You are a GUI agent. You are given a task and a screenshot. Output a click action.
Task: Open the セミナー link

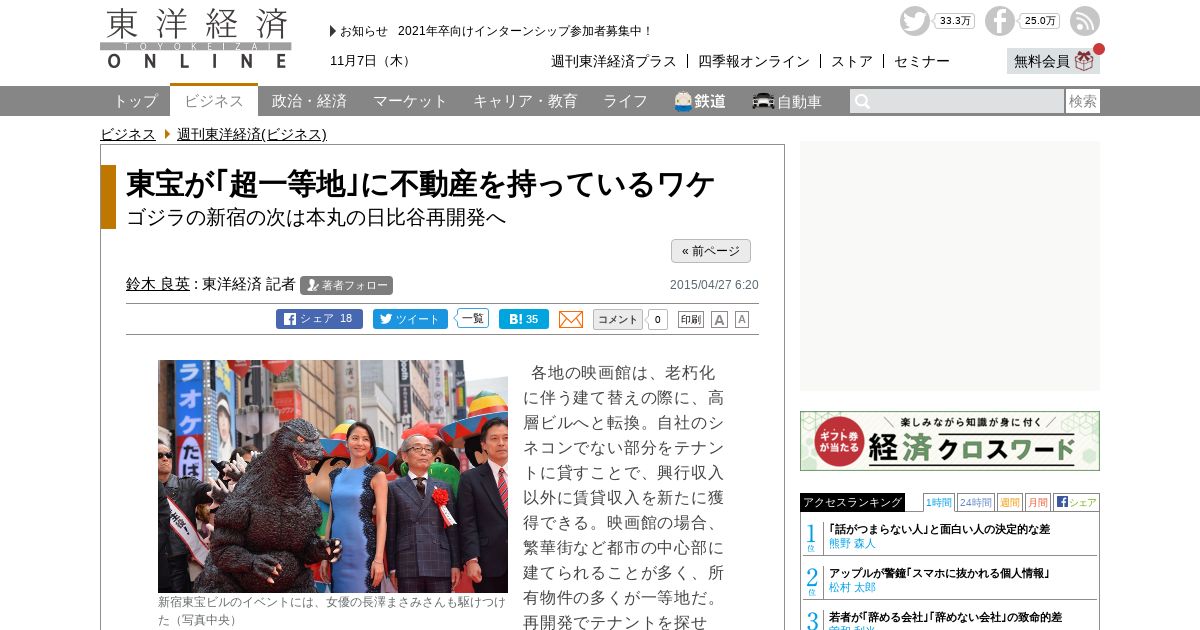922,61
